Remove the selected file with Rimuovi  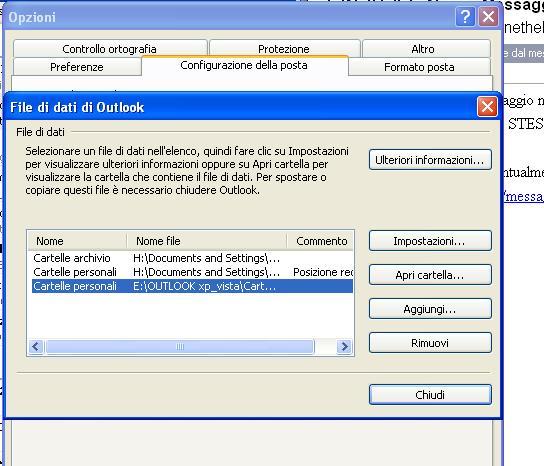tap(430, 343)
